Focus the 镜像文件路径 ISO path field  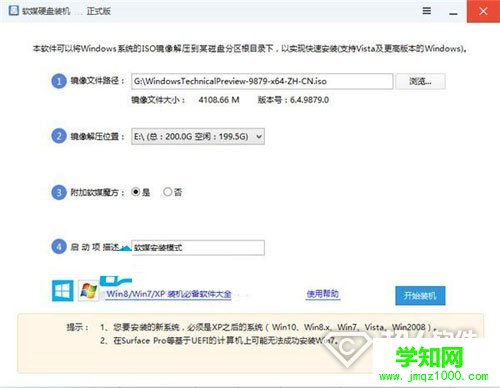[x=262, y=81]
